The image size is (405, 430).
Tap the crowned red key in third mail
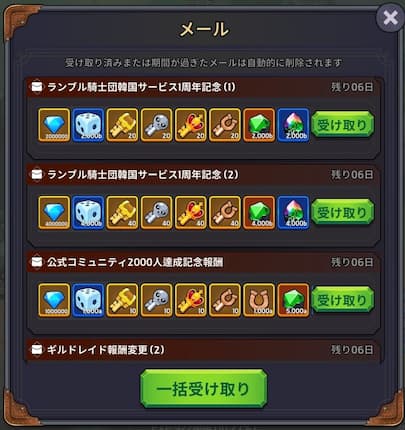191,300
